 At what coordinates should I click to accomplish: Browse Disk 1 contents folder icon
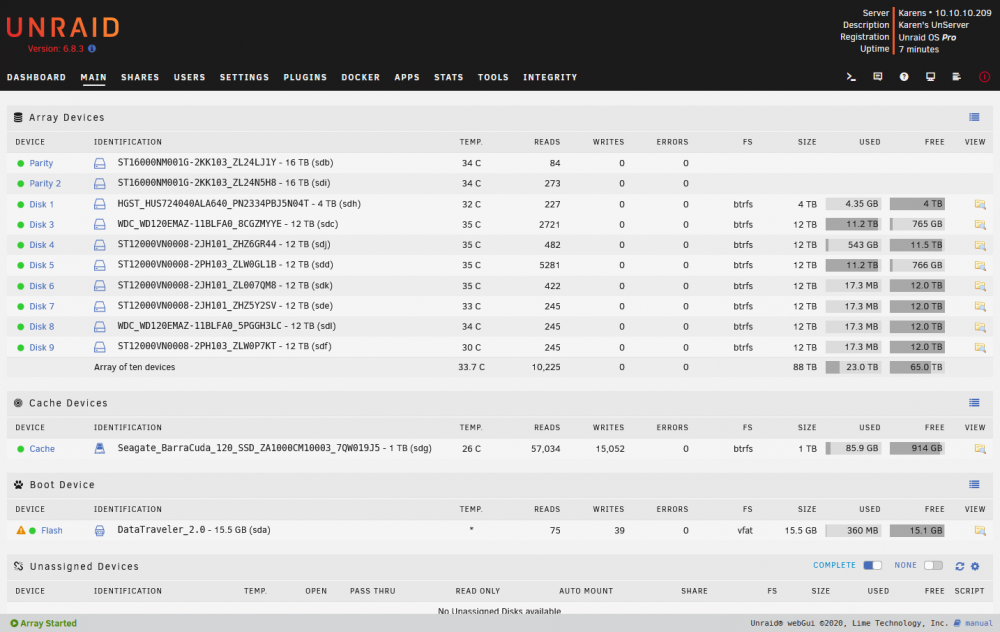tap(980, 204)
